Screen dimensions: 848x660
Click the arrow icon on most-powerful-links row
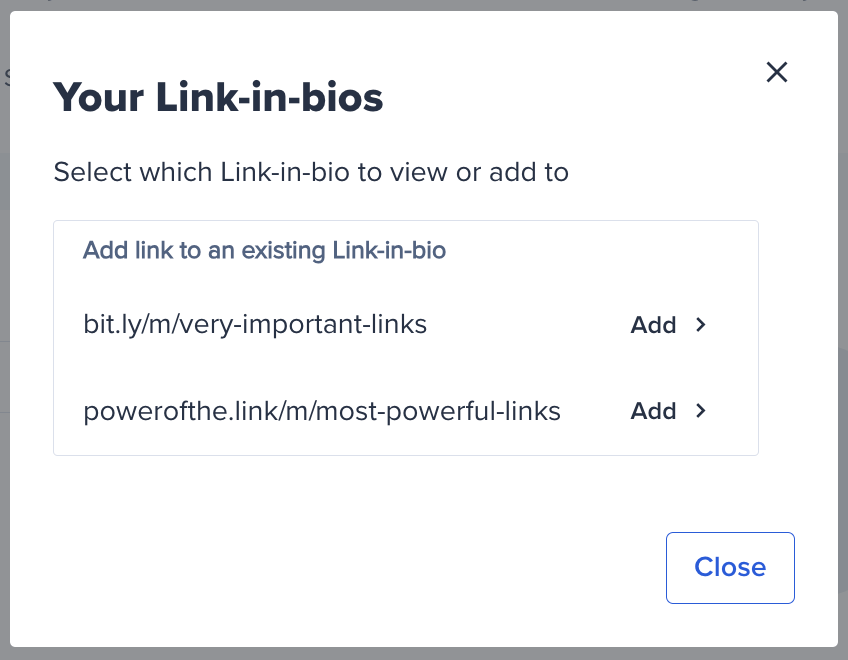[x=700, y=411]
